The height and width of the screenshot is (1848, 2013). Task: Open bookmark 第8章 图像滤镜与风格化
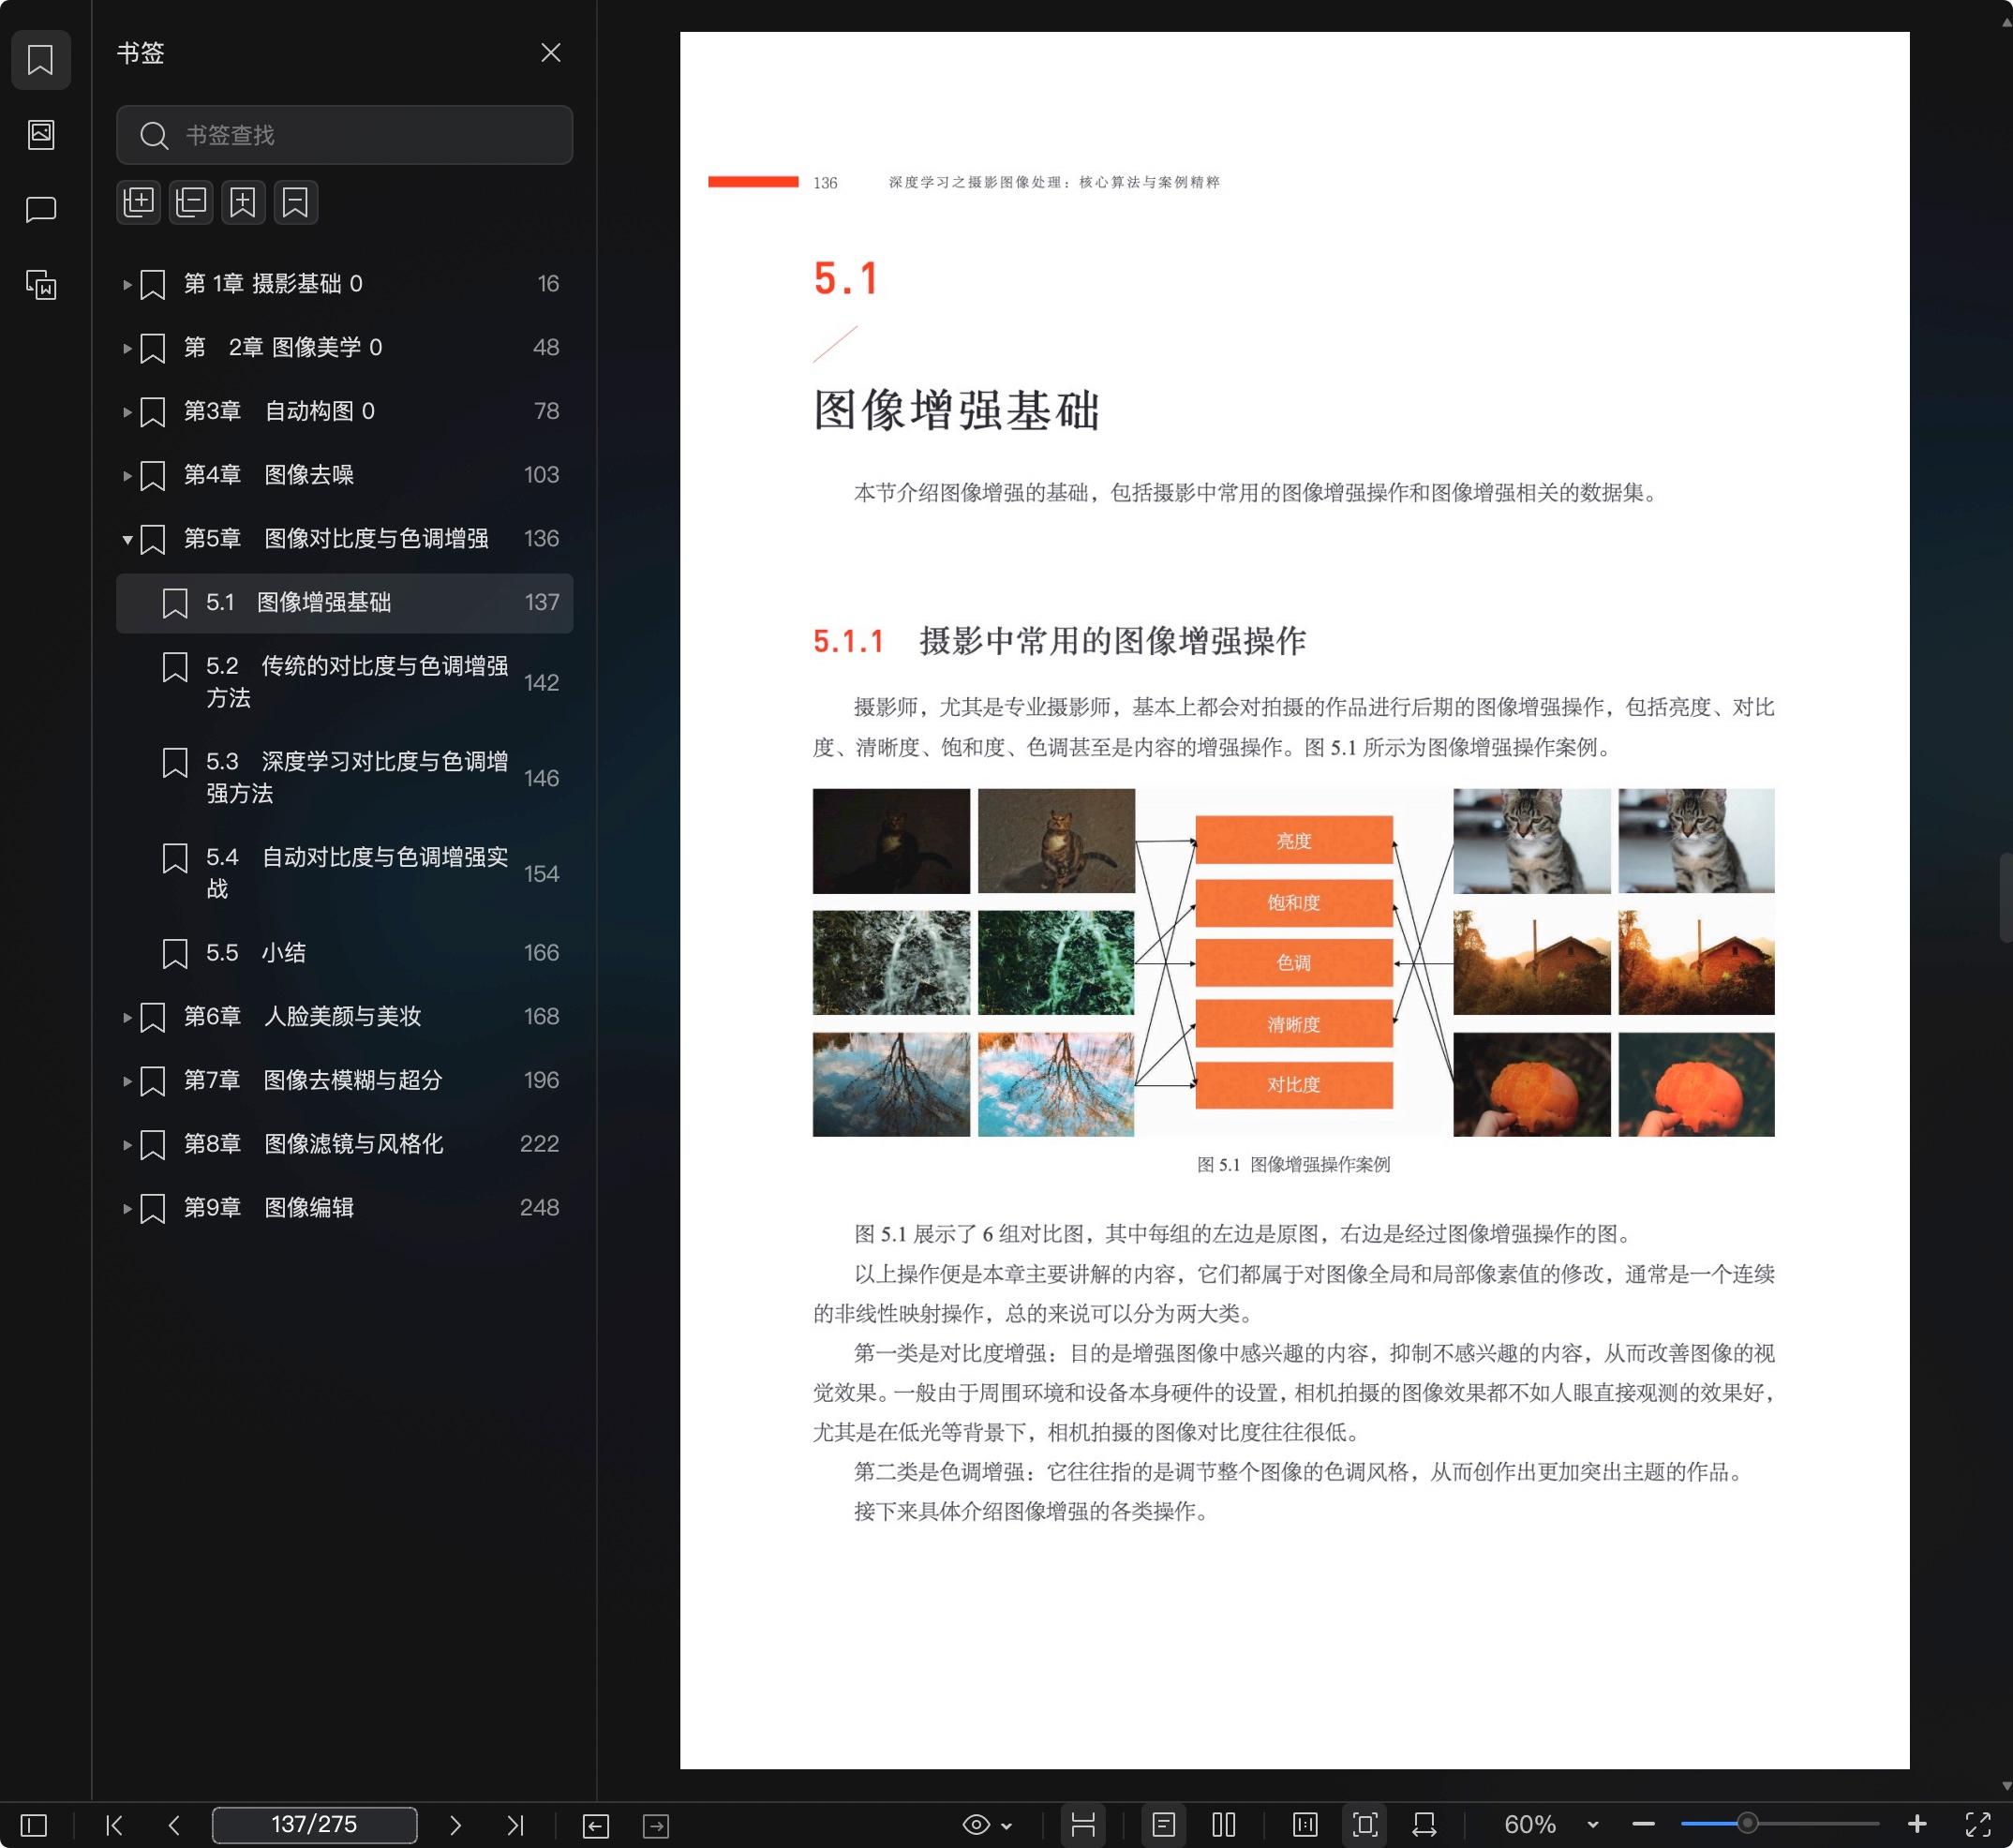313,1144
